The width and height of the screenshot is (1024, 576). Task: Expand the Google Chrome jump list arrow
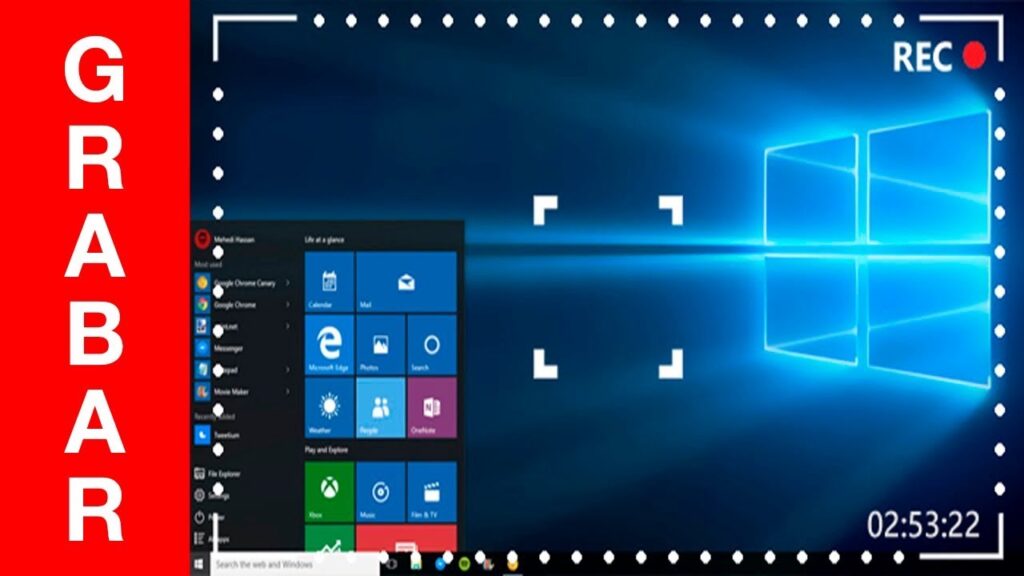pyautogui.click(x=287, y=305)
